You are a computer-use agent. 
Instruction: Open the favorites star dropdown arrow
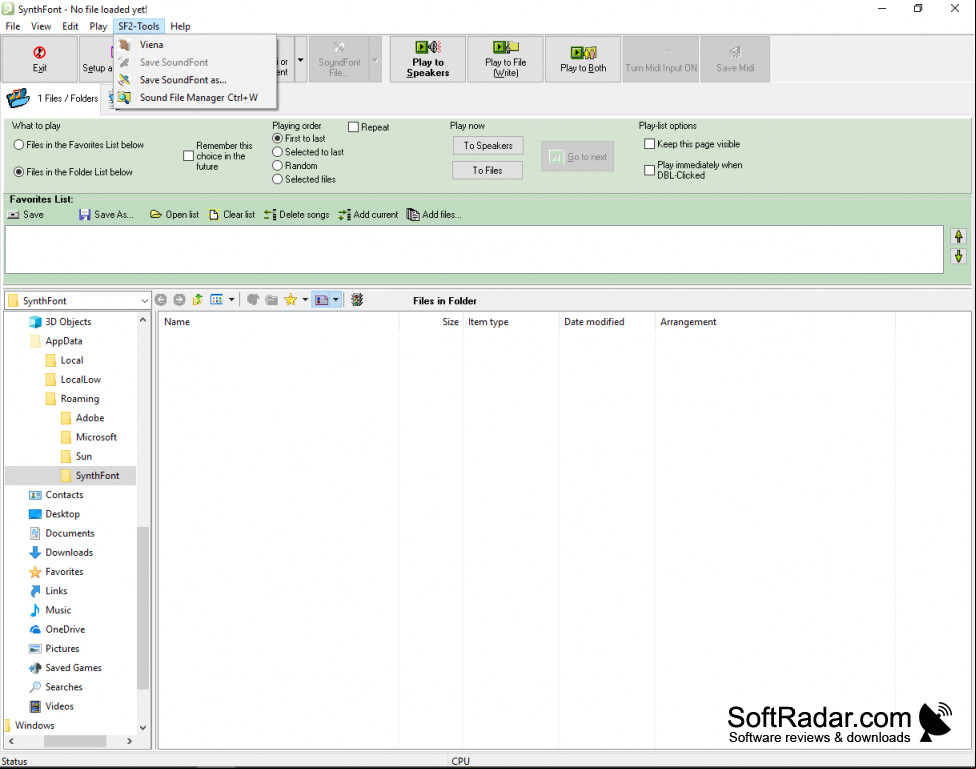point(305,300)
